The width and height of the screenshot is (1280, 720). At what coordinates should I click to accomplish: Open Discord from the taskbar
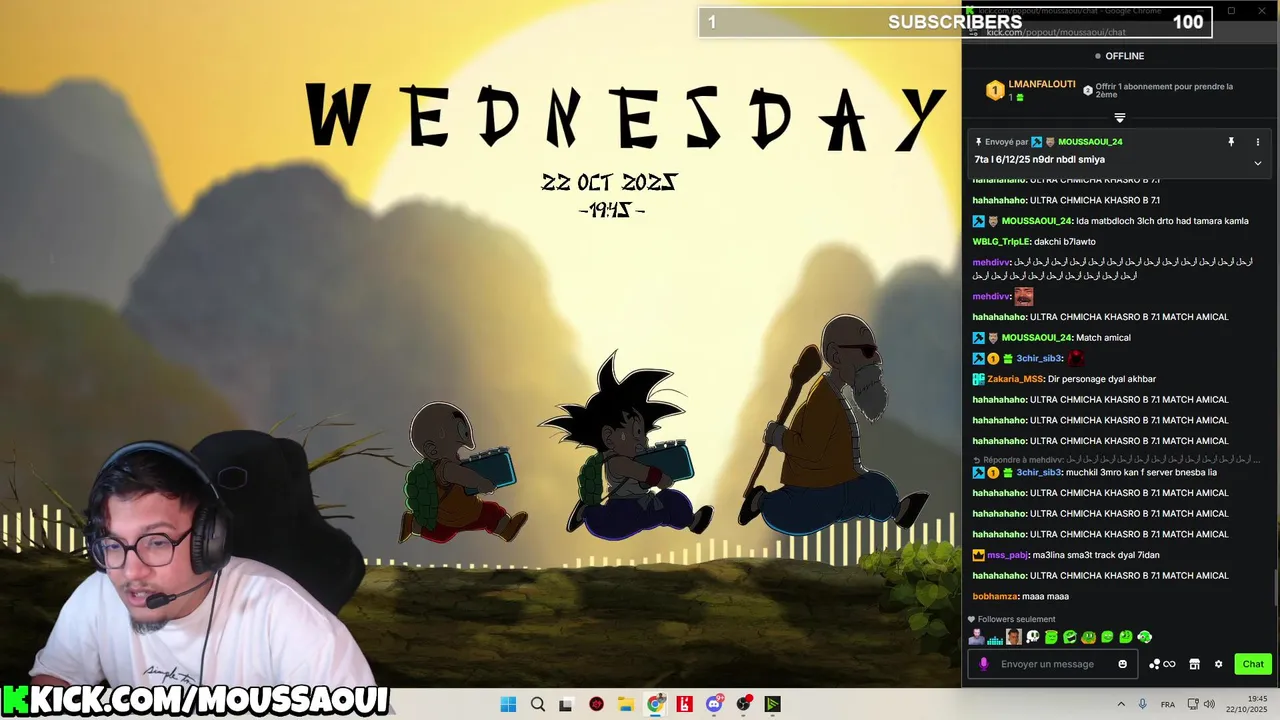pos(714,704)
